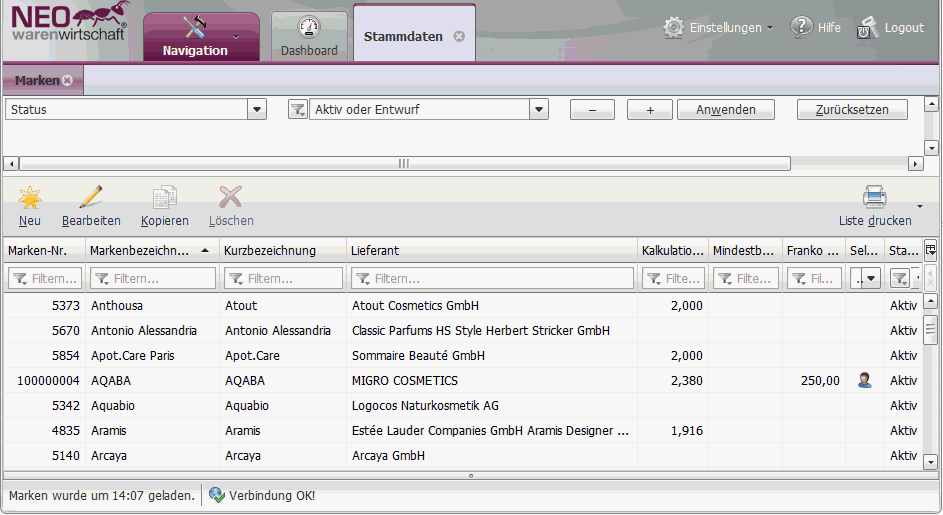Screen dimensions: 943x515
Task: Click Franko column header
Action: tap(814, 250)
